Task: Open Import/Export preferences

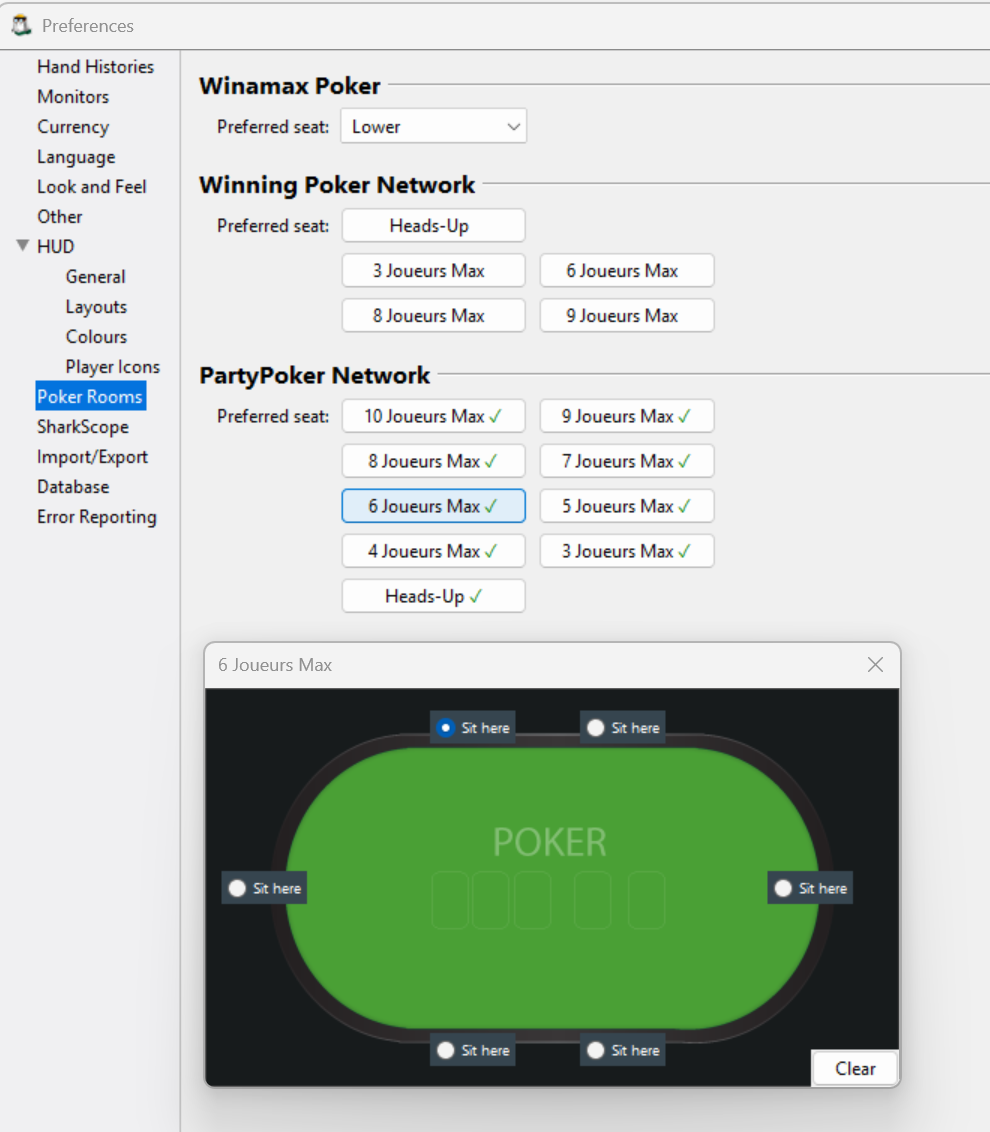Action: (x=92, y=457)
